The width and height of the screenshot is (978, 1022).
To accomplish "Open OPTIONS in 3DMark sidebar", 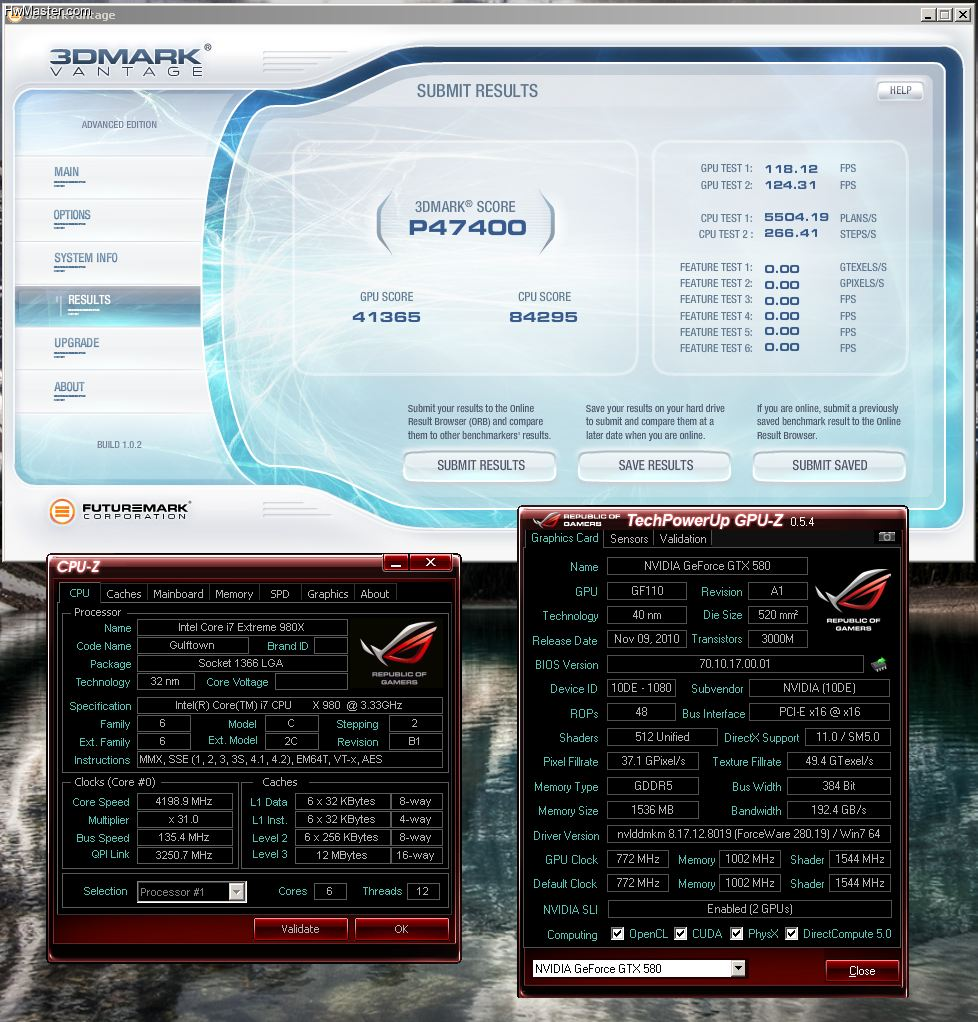I will pos(72,215).
